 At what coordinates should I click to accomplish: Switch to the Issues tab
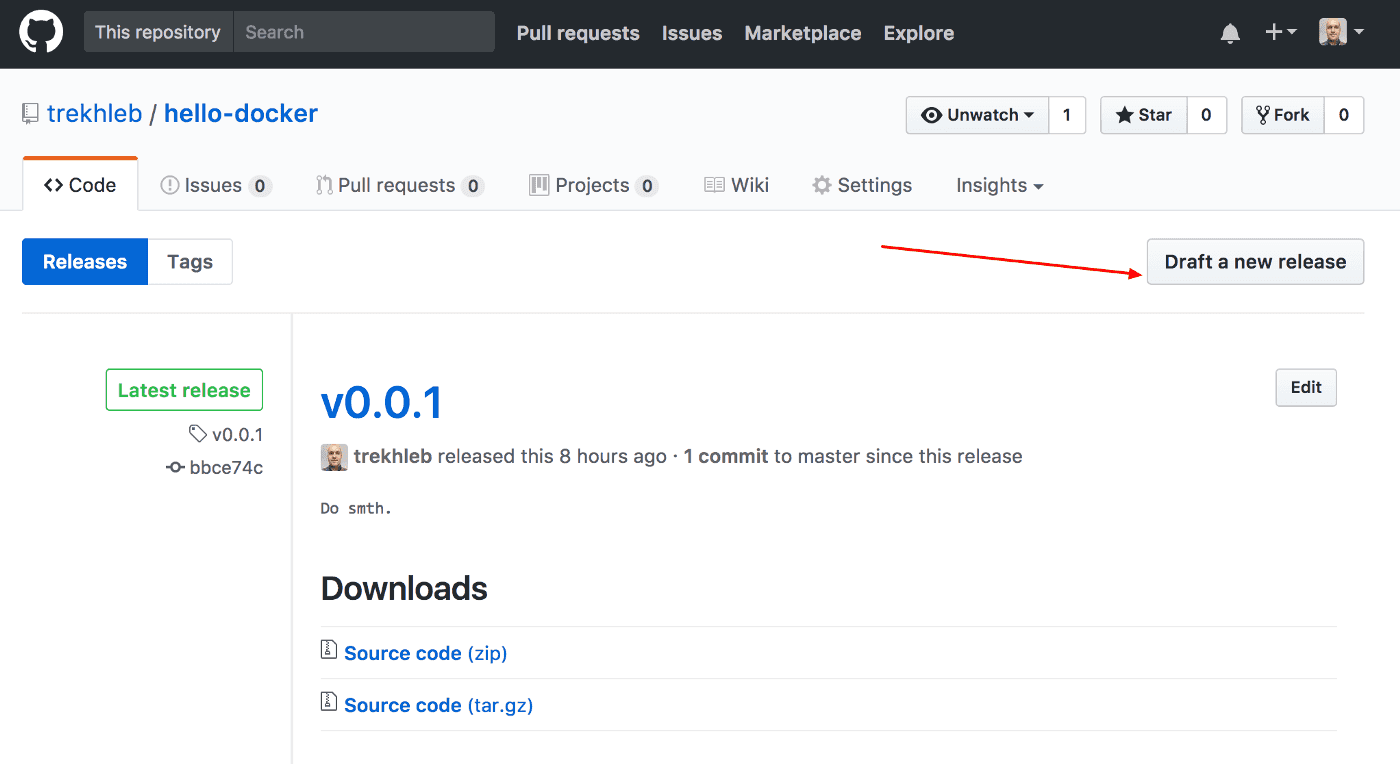[x=213, y=184]
